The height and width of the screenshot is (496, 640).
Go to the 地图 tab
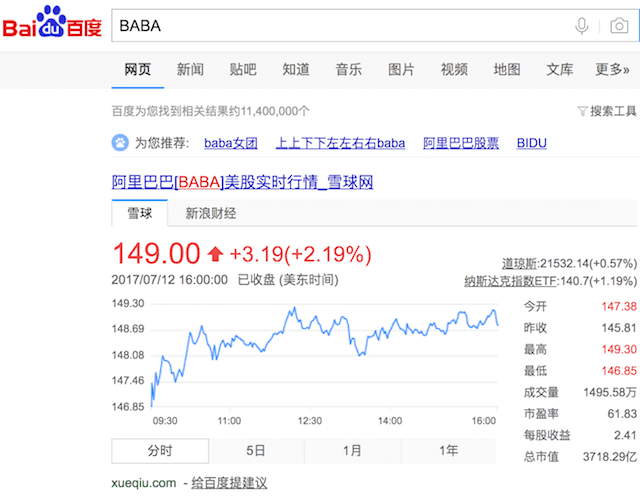(x=507, y=69)
